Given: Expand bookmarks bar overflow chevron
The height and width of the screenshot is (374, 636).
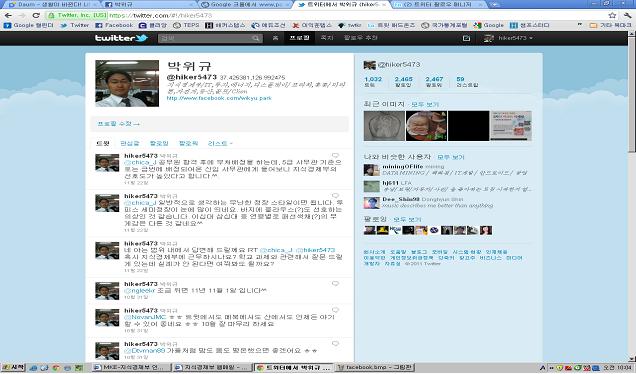Looking at the screenshot, I should [x=581, y=25].
